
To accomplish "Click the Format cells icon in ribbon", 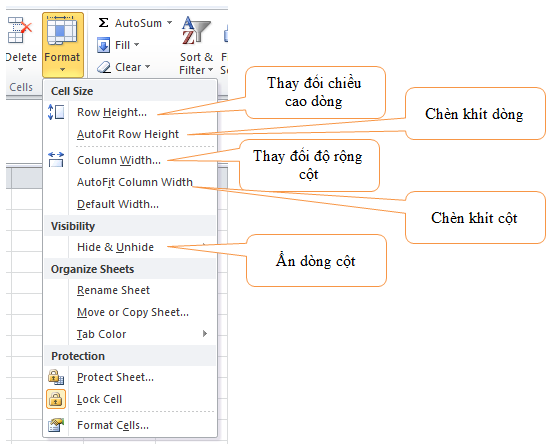I will click(62, 30).
